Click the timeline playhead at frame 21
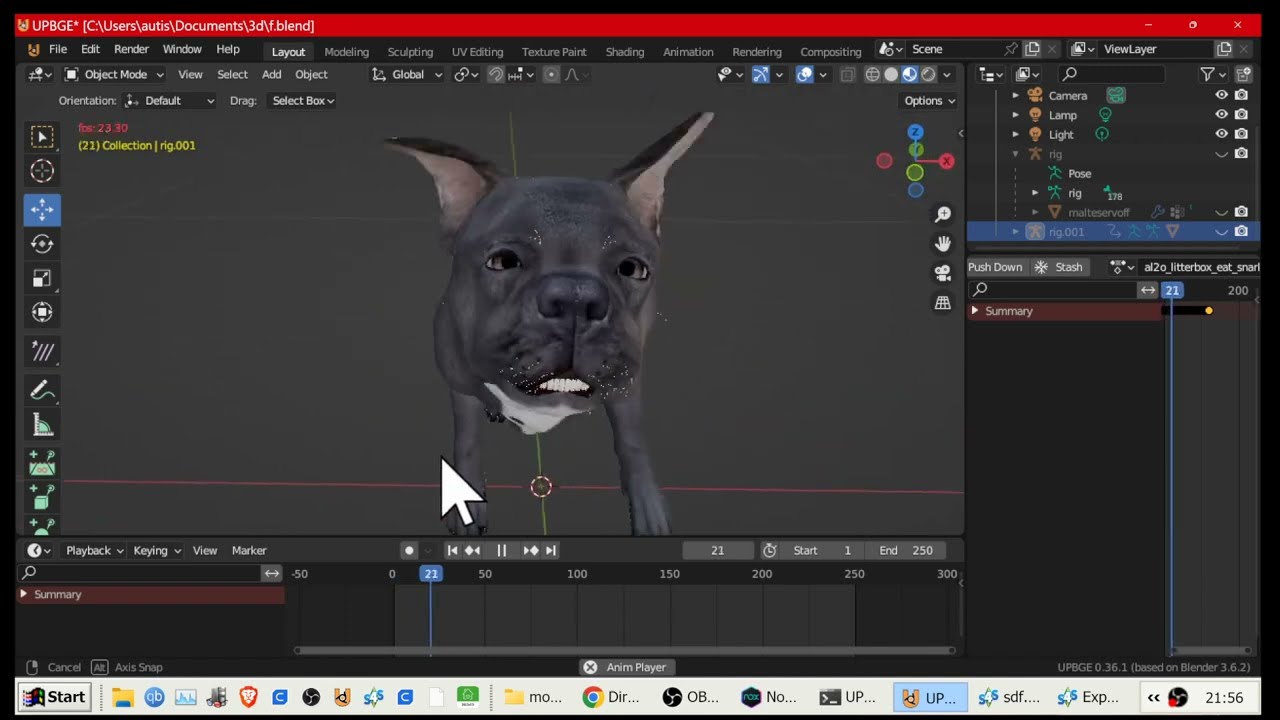 coord(430,573)
